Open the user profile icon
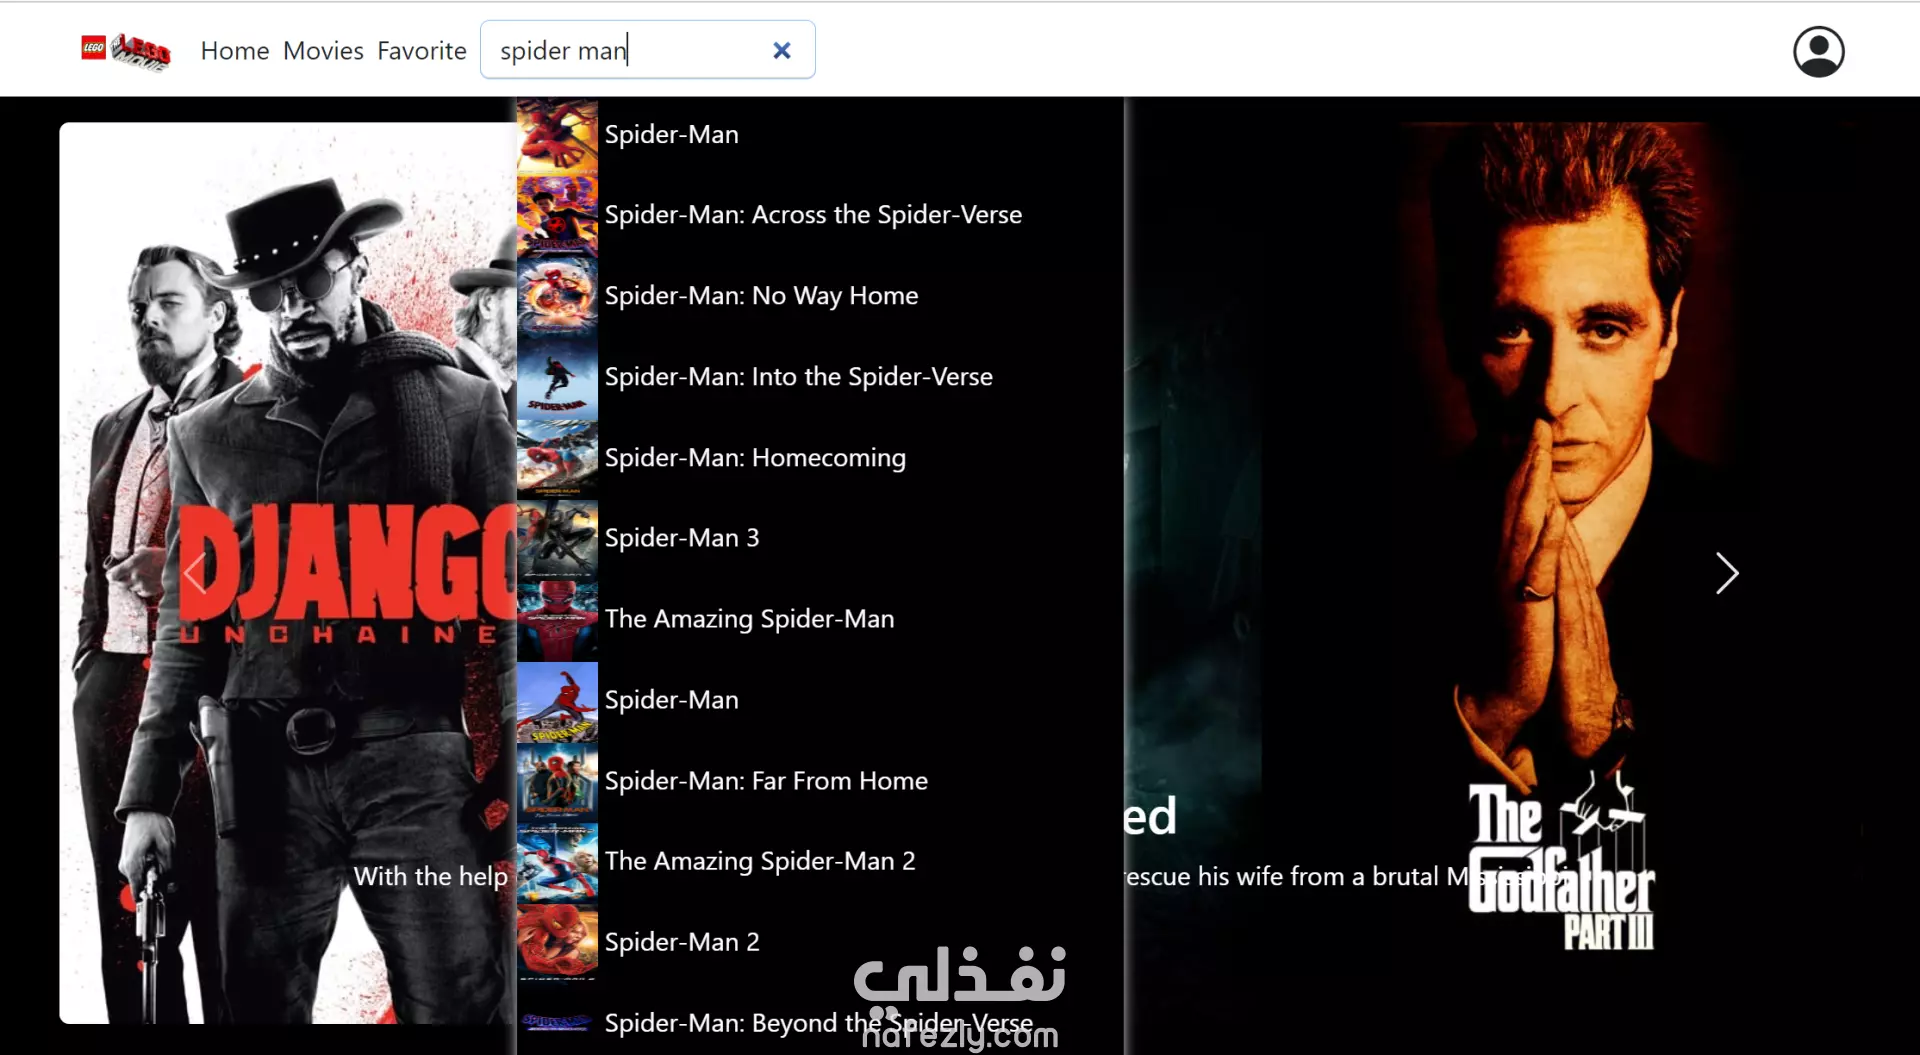 coord(1818,51)
